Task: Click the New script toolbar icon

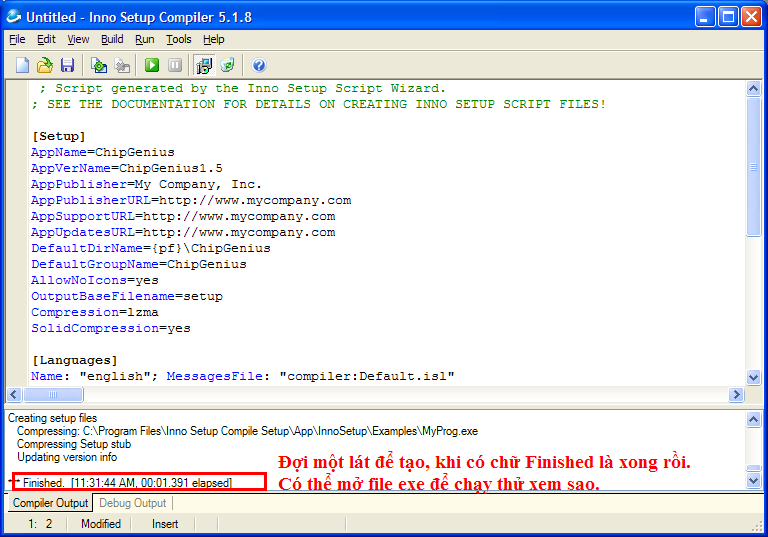Action: coord(22,65)
